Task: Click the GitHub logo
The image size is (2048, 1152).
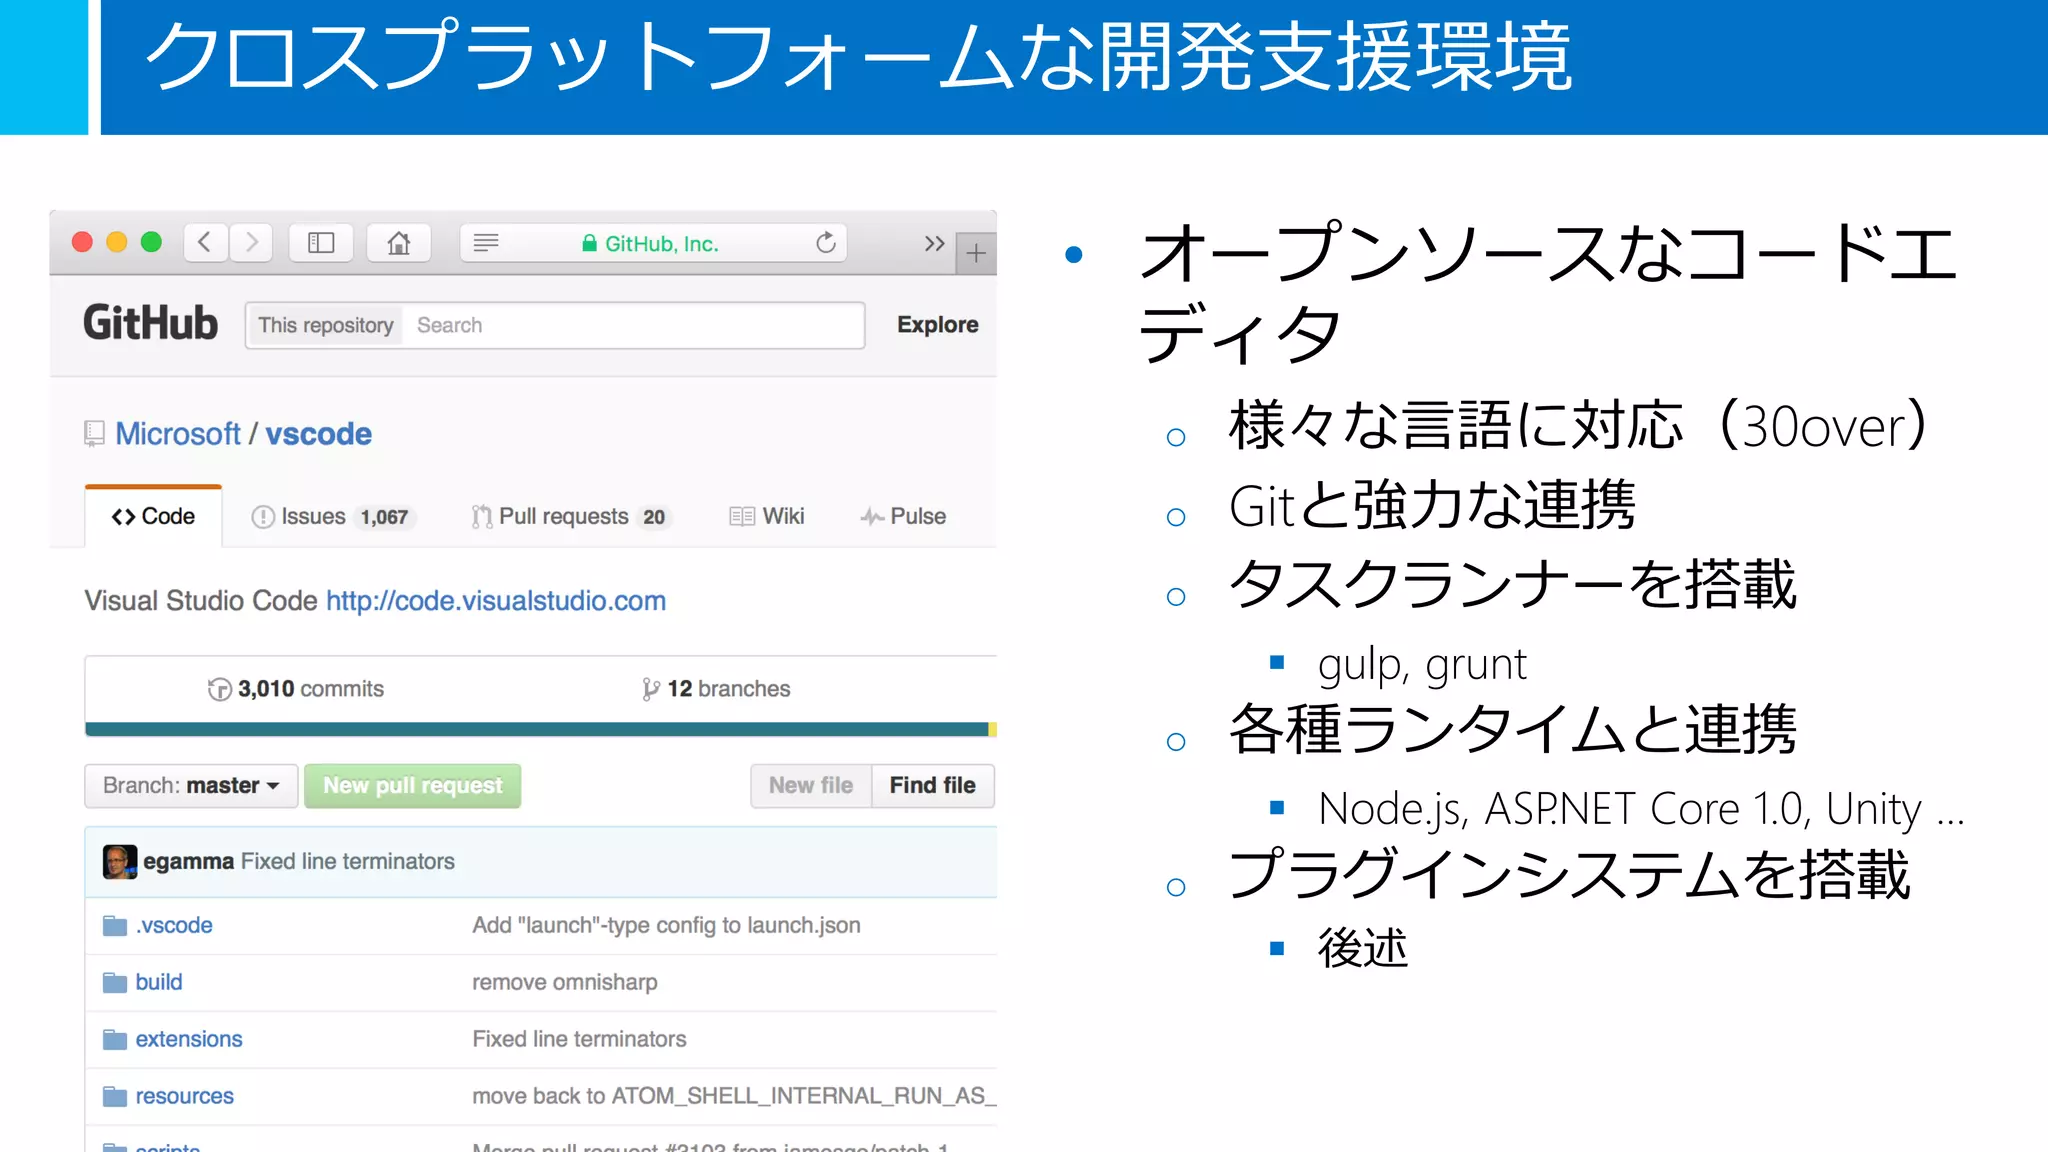Action: coord(150,324)
